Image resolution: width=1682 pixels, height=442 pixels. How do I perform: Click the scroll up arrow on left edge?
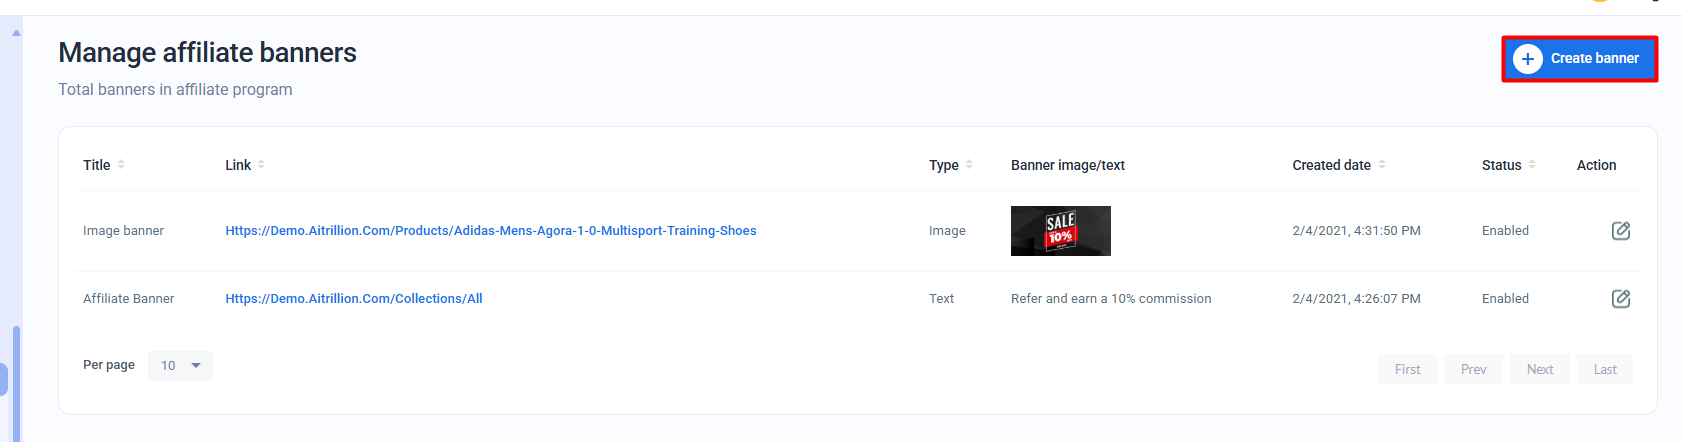(x=16, y=33)
